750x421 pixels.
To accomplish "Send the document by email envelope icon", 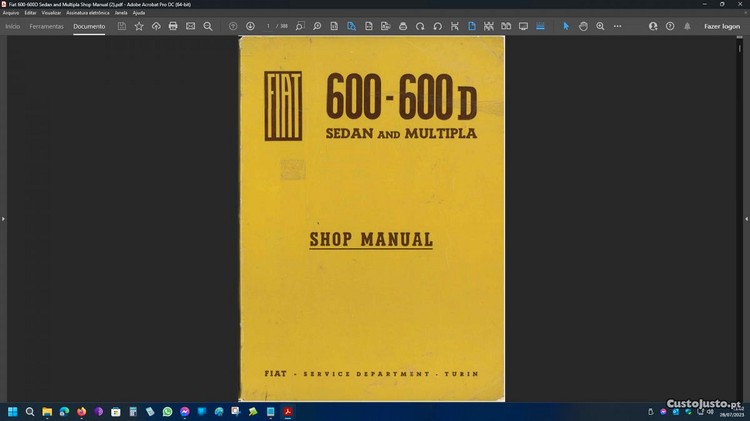I will pyautogui.click(x=190, y=26).
